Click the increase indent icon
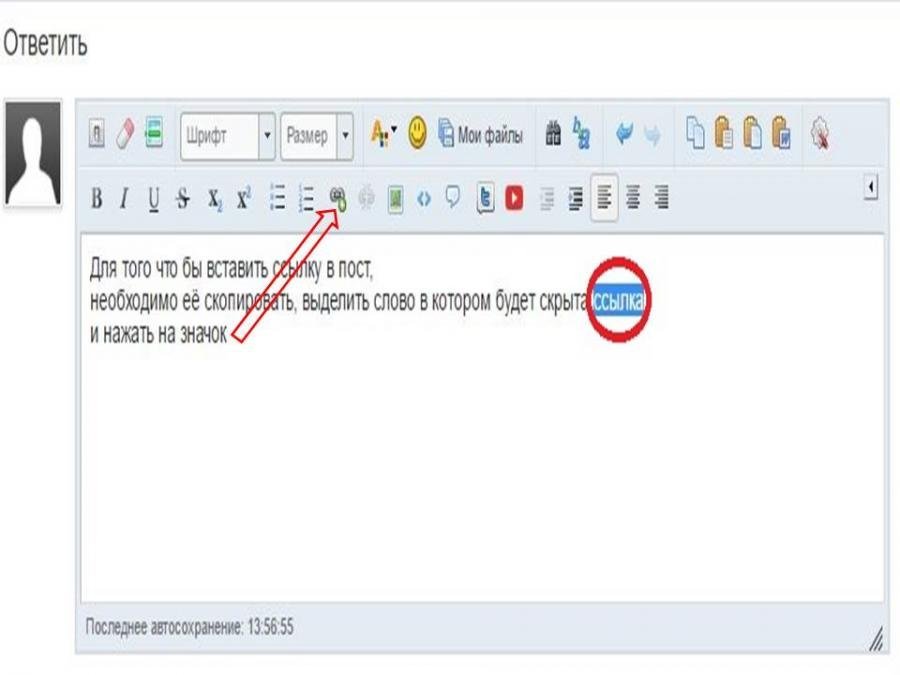The width and height of the screenshot is (900, 675). click(x=575, y=199)
